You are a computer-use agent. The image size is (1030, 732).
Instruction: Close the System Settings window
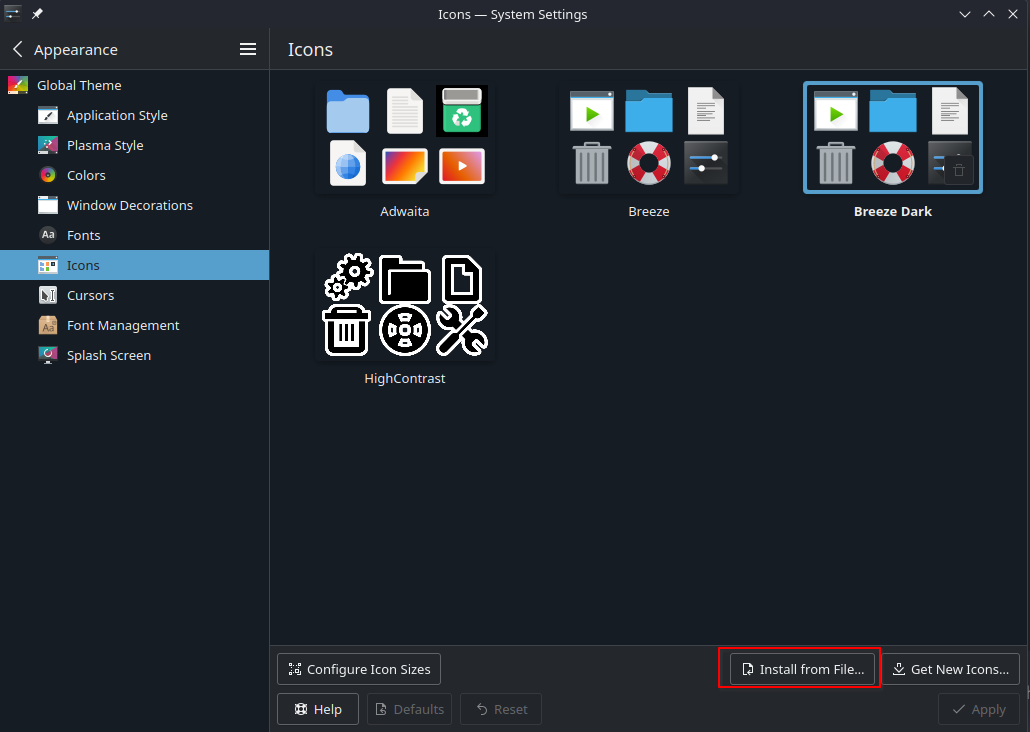pyautogui.click(x=1013, y=14)
